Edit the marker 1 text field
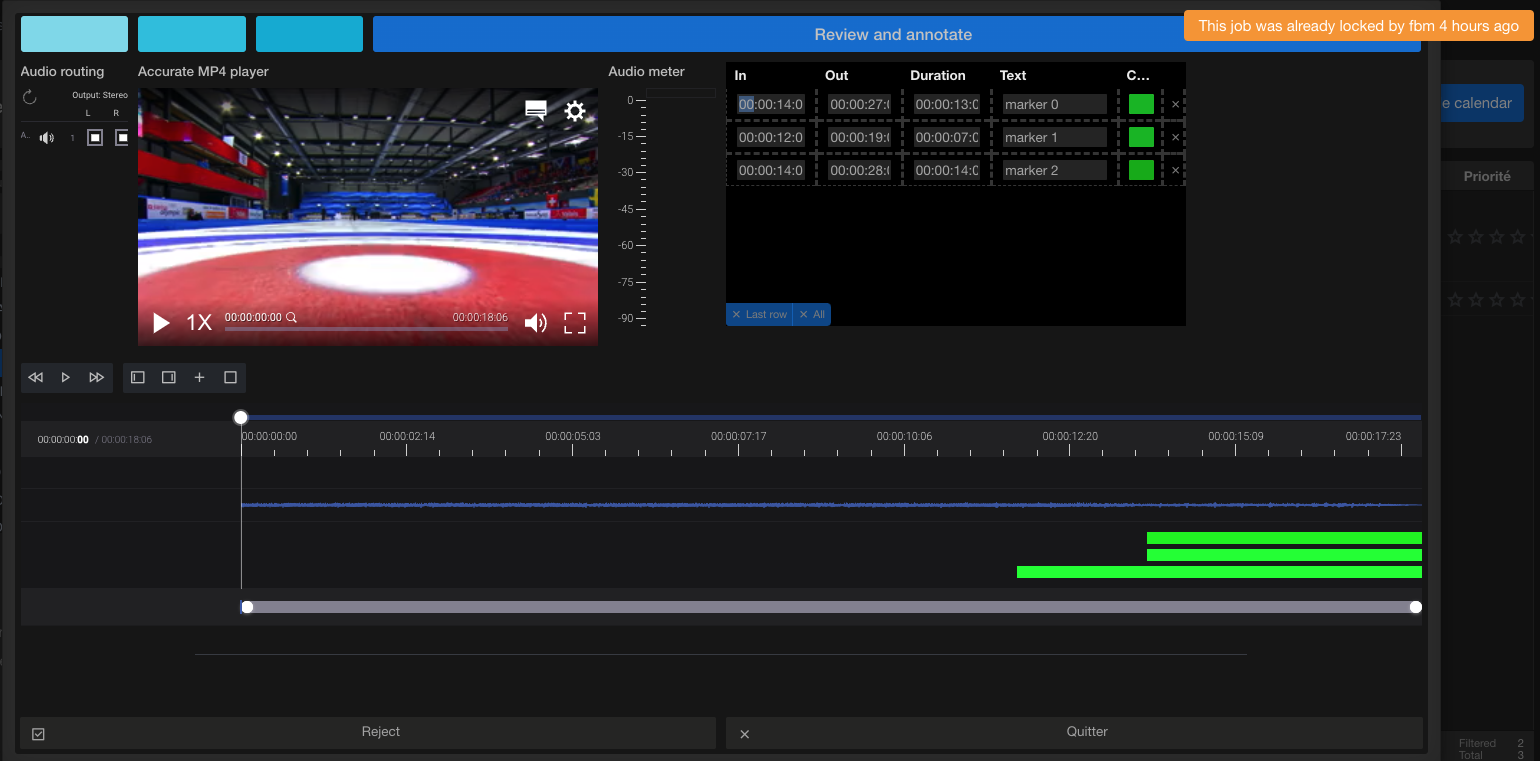Viewport: 1540px width, 761px height. (1055, 137)
